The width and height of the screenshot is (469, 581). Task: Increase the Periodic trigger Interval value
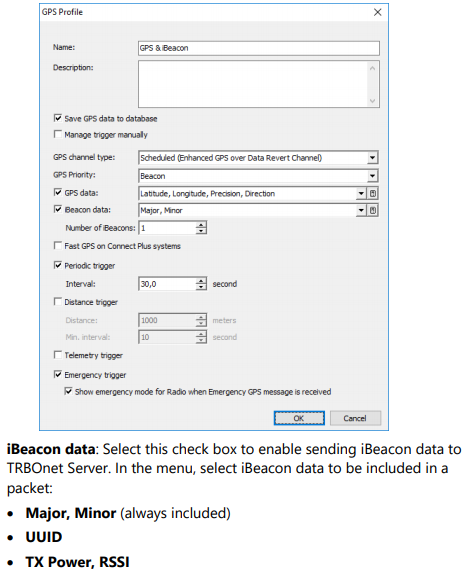click(201, 281)
